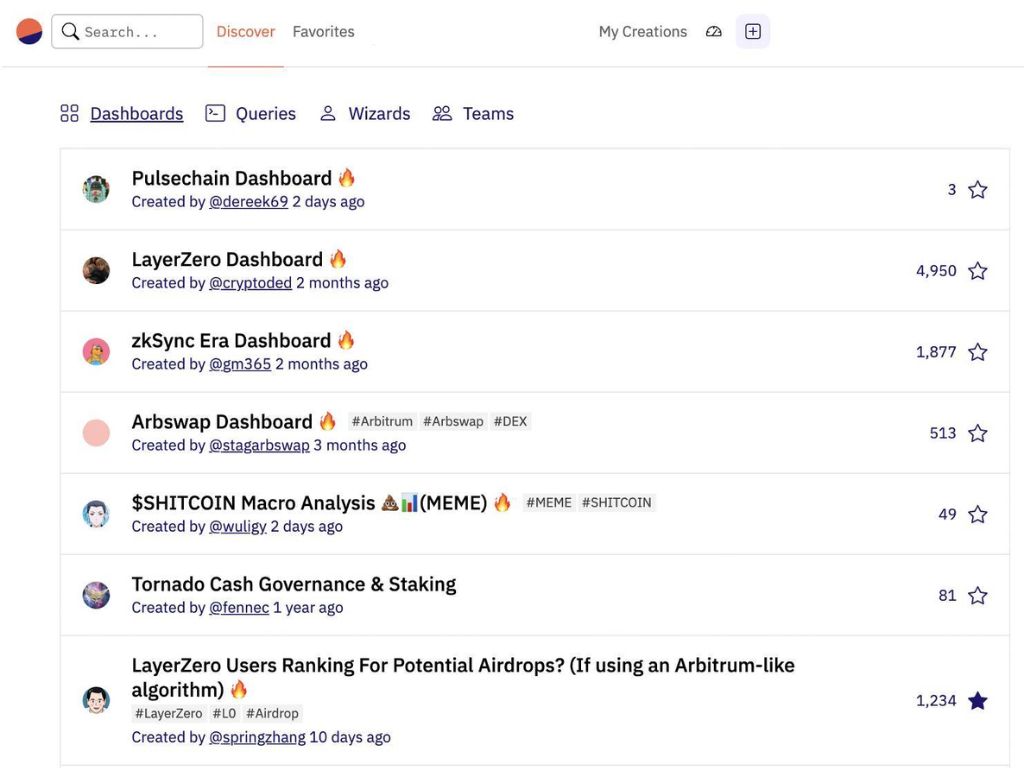
Task: Visit the @gm365 profile link
Action: click(240, 364)
